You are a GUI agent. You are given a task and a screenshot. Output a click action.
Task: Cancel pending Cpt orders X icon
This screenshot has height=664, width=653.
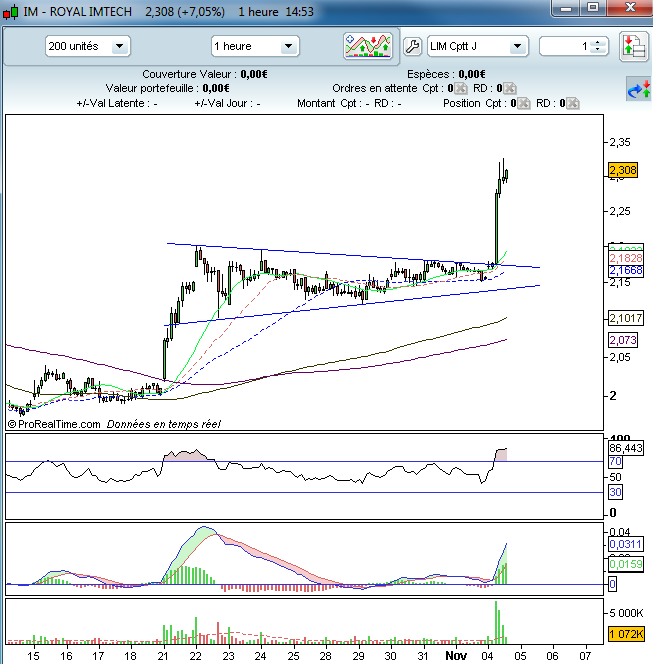click(x=461, y=88)
